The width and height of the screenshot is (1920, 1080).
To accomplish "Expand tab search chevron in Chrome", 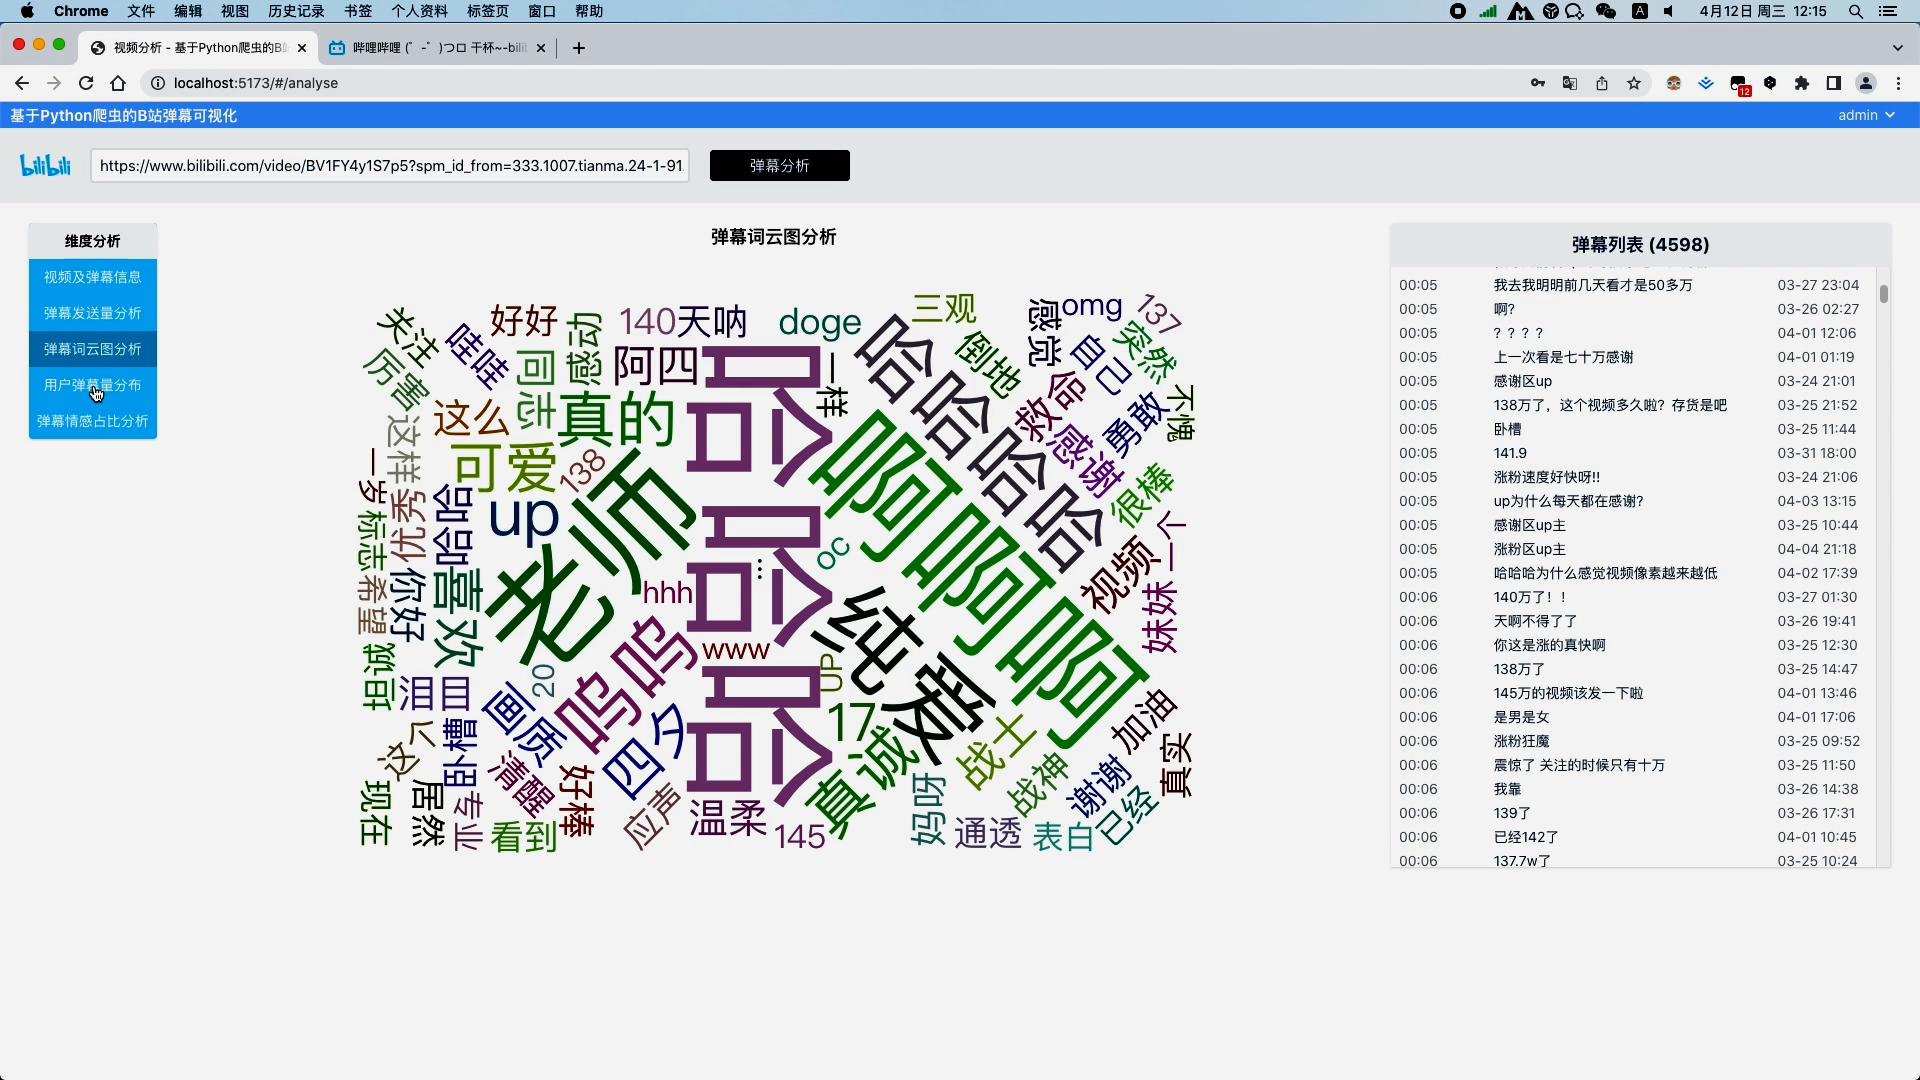I will tap(1897, 47).
